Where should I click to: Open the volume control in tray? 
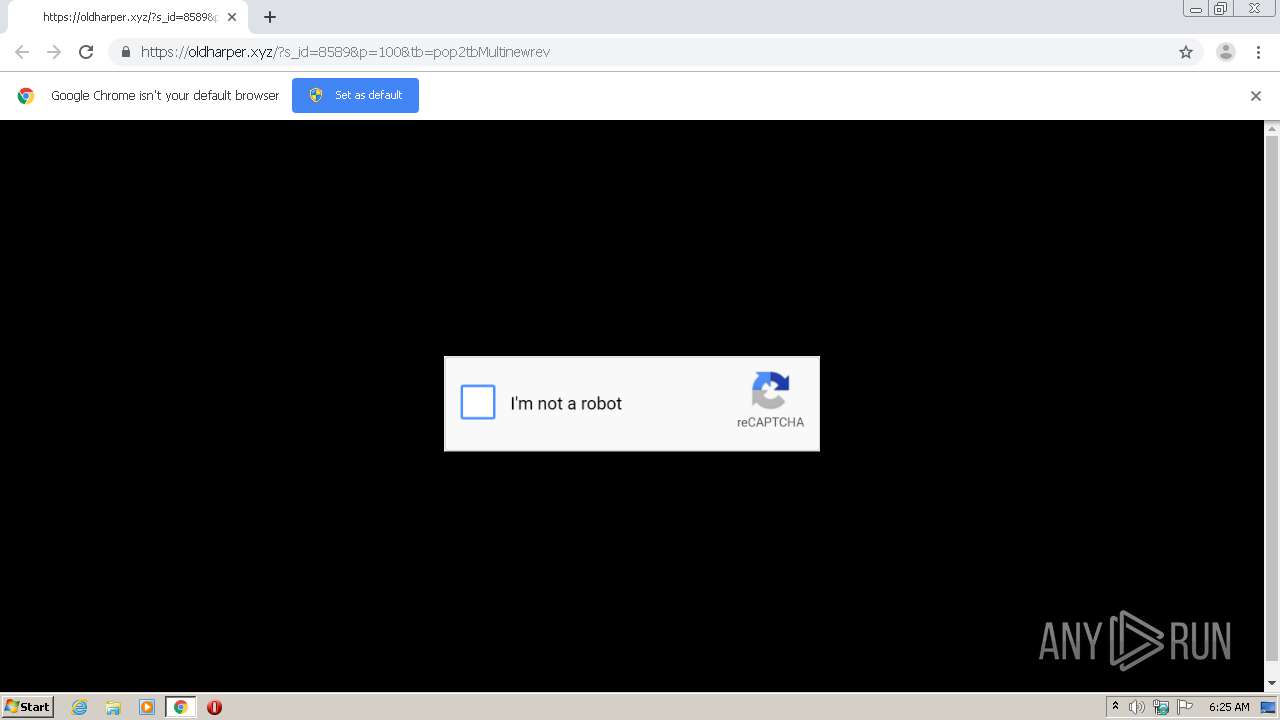click(x=1137, y=707)
